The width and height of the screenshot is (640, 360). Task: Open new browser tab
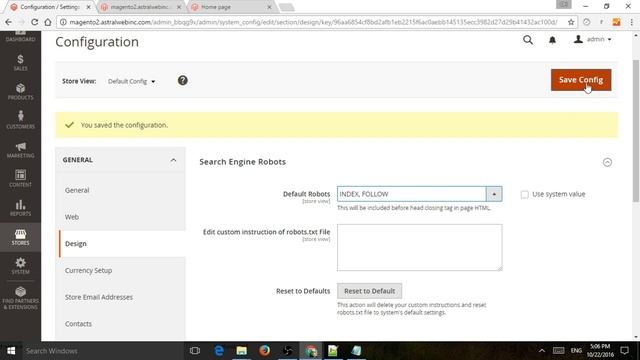[x=287, y=7]
